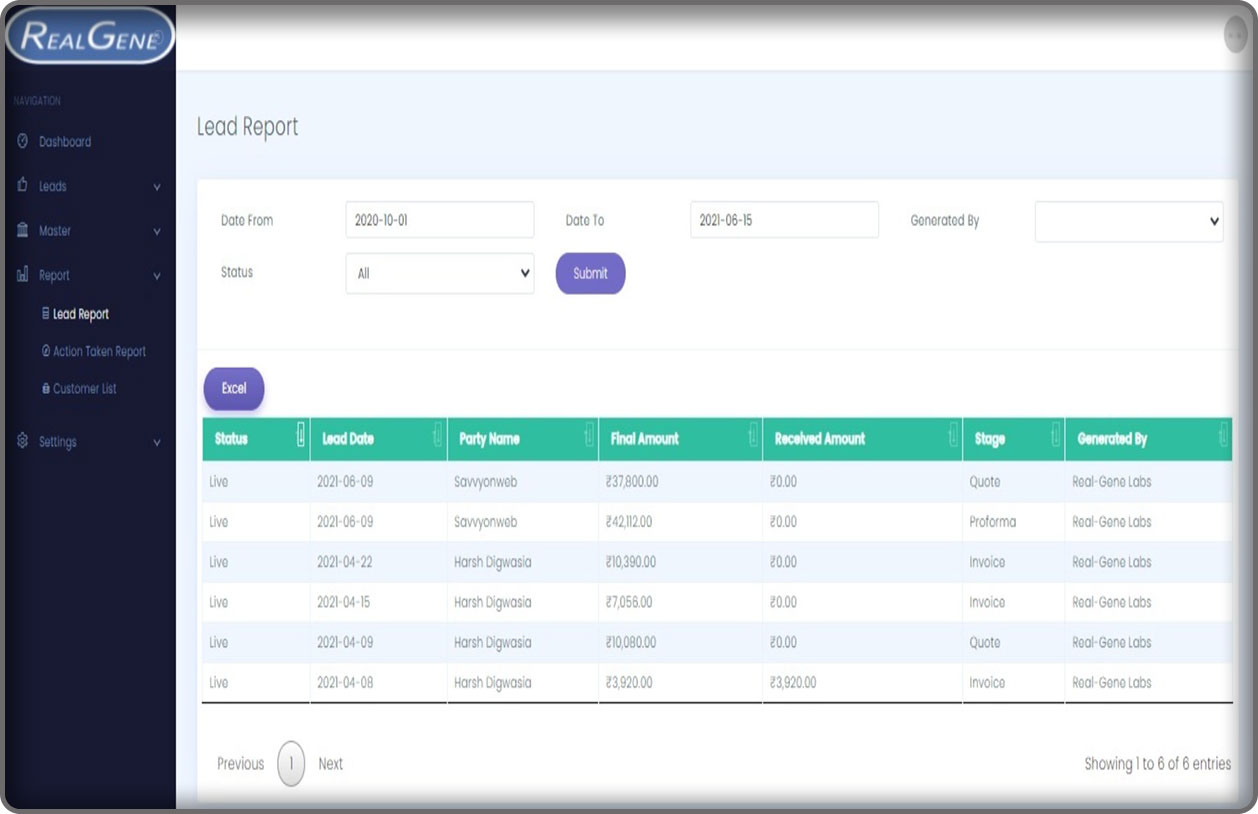Click the Settings gear icon
This screenshot has height=814, width=1258.
(x=23, y=441)
